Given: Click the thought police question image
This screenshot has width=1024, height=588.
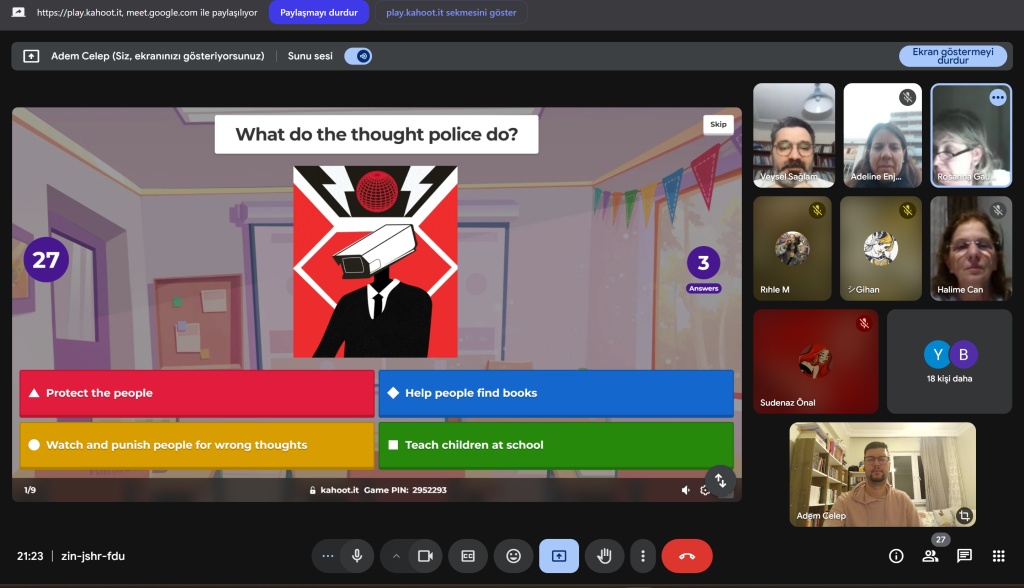Looking at the screenshot, I should click(376, 261).
